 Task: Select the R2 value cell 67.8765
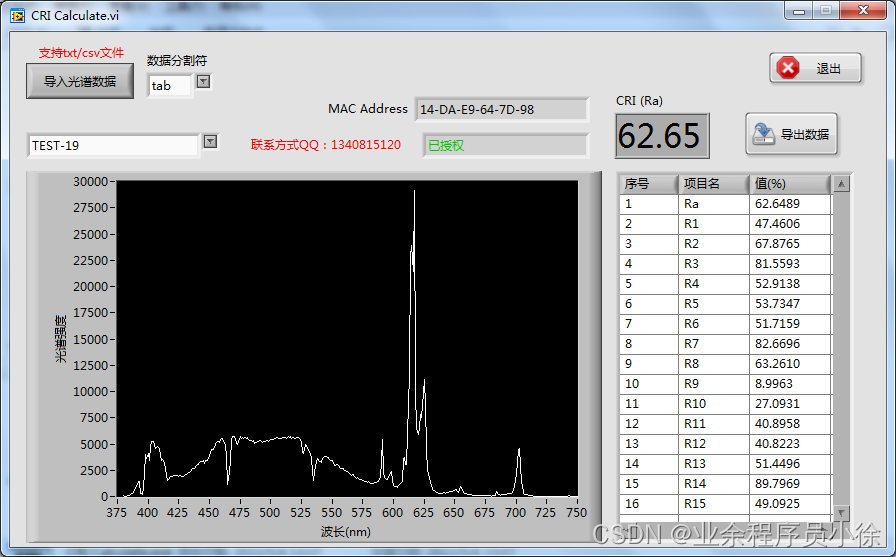[790, 244]
